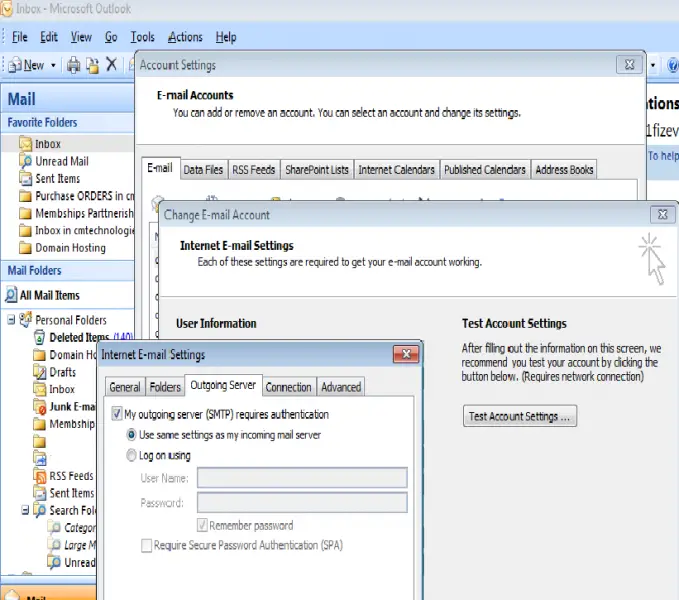679x600 pixels.
Task: Click the Membship folder icon in Mail Folders
Action: [39, 424]
